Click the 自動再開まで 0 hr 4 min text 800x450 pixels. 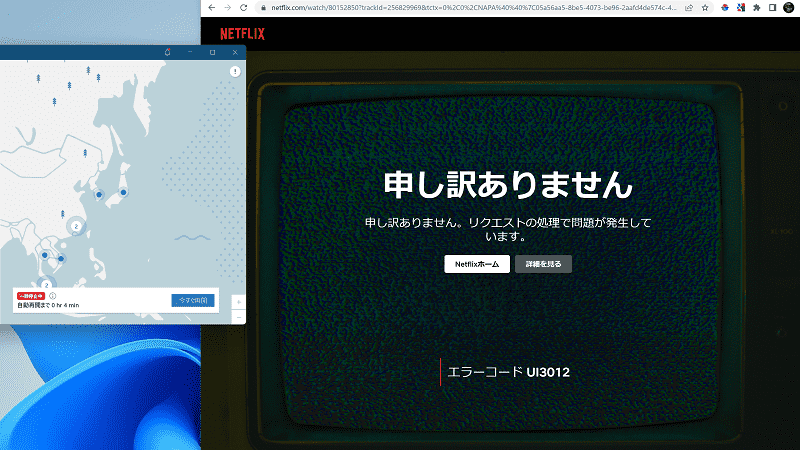(x=48, y=305)
